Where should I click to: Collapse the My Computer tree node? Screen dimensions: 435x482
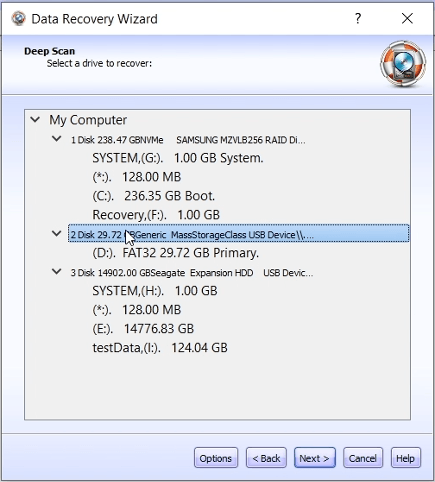35,119
